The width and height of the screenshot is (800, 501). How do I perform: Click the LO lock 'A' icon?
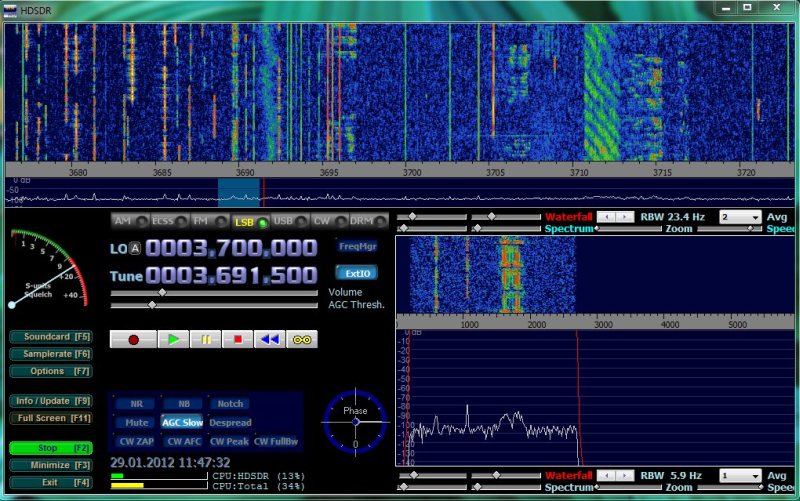tap(135, 249)
